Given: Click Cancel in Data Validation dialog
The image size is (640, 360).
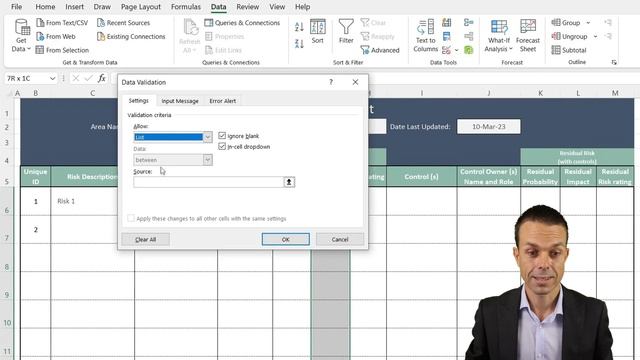Looking at the screenshot, I should (x=340, y=239).
